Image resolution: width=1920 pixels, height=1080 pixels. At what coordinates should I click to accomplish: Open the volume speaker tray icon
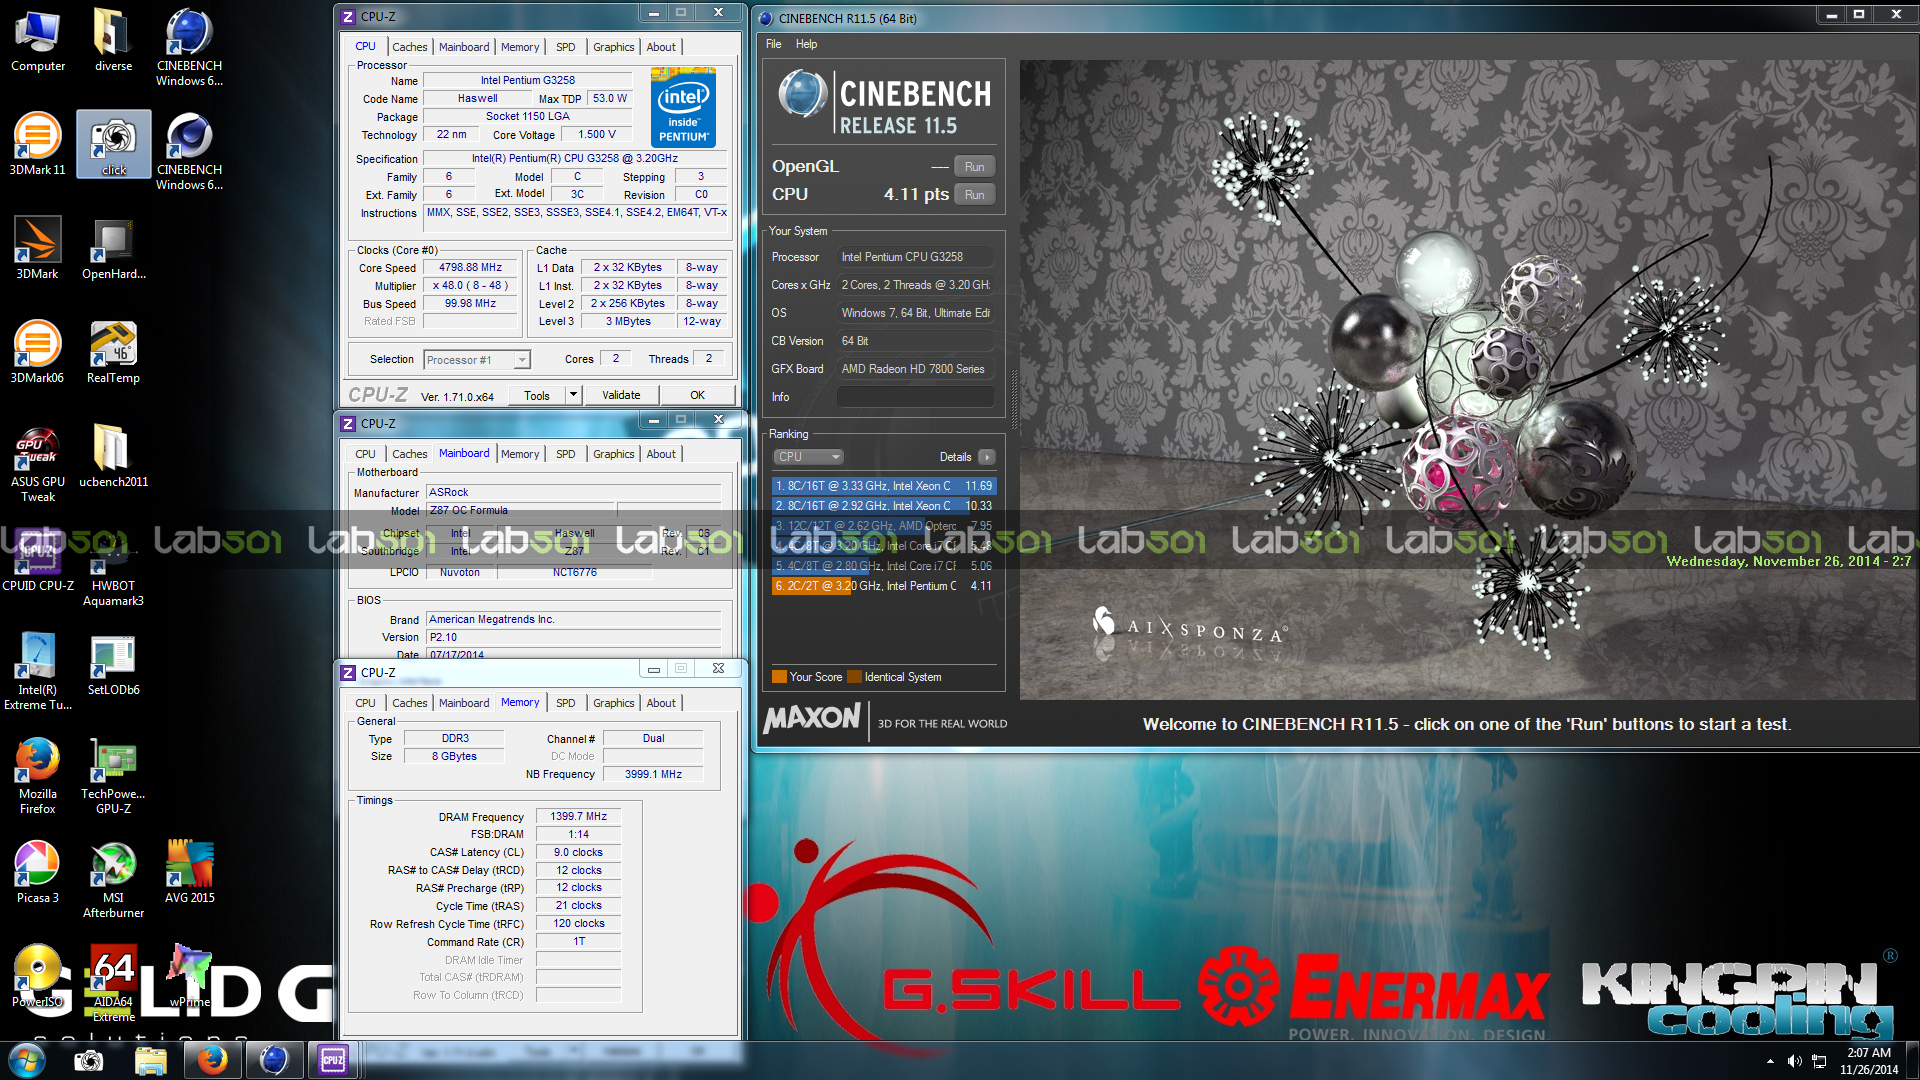tap(1795, 1061)
